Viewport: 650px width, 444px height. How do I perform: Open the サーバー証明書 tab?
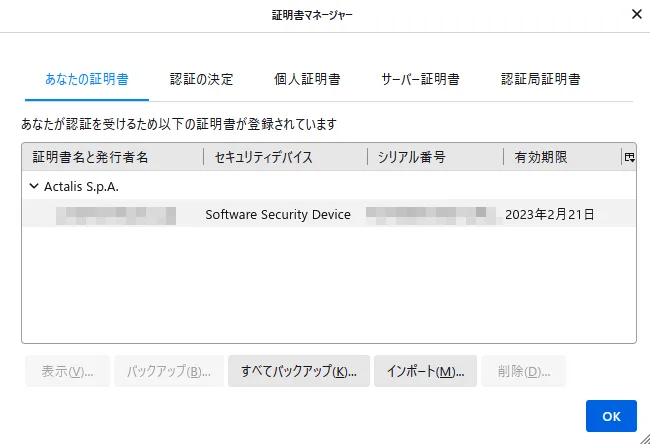420,79
